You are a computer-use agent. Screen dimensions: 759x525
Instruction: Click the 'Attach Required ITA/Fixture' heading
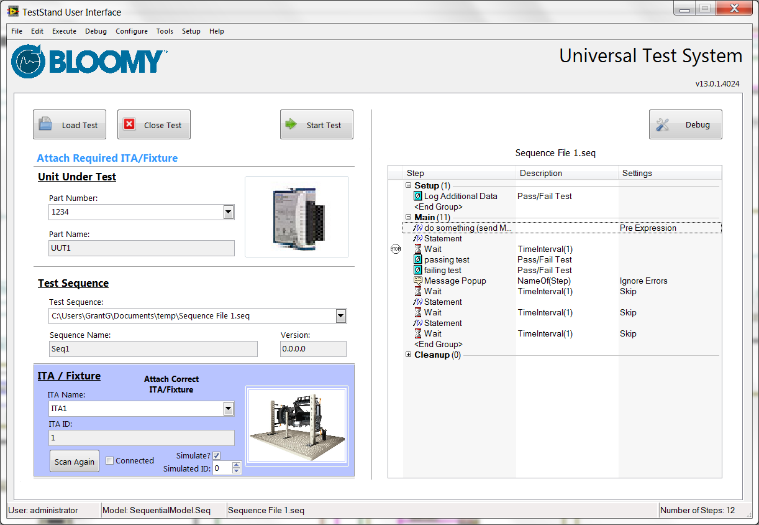pyautogui.click(x=107, y=158)
